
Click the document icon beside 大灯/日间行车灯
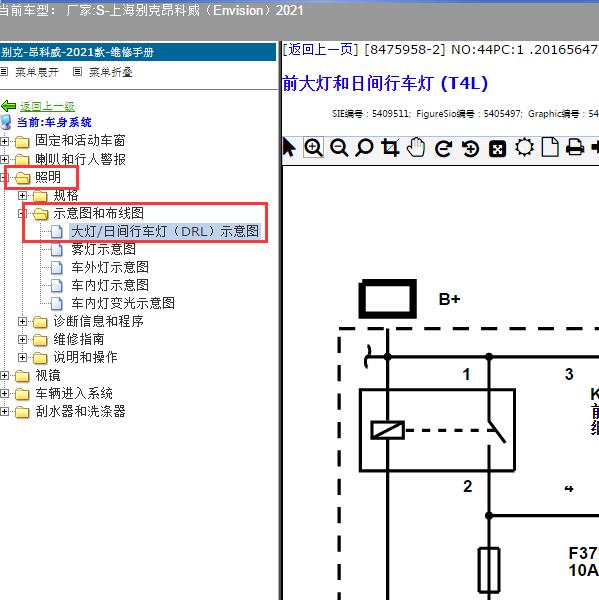[x=57, y=232]
